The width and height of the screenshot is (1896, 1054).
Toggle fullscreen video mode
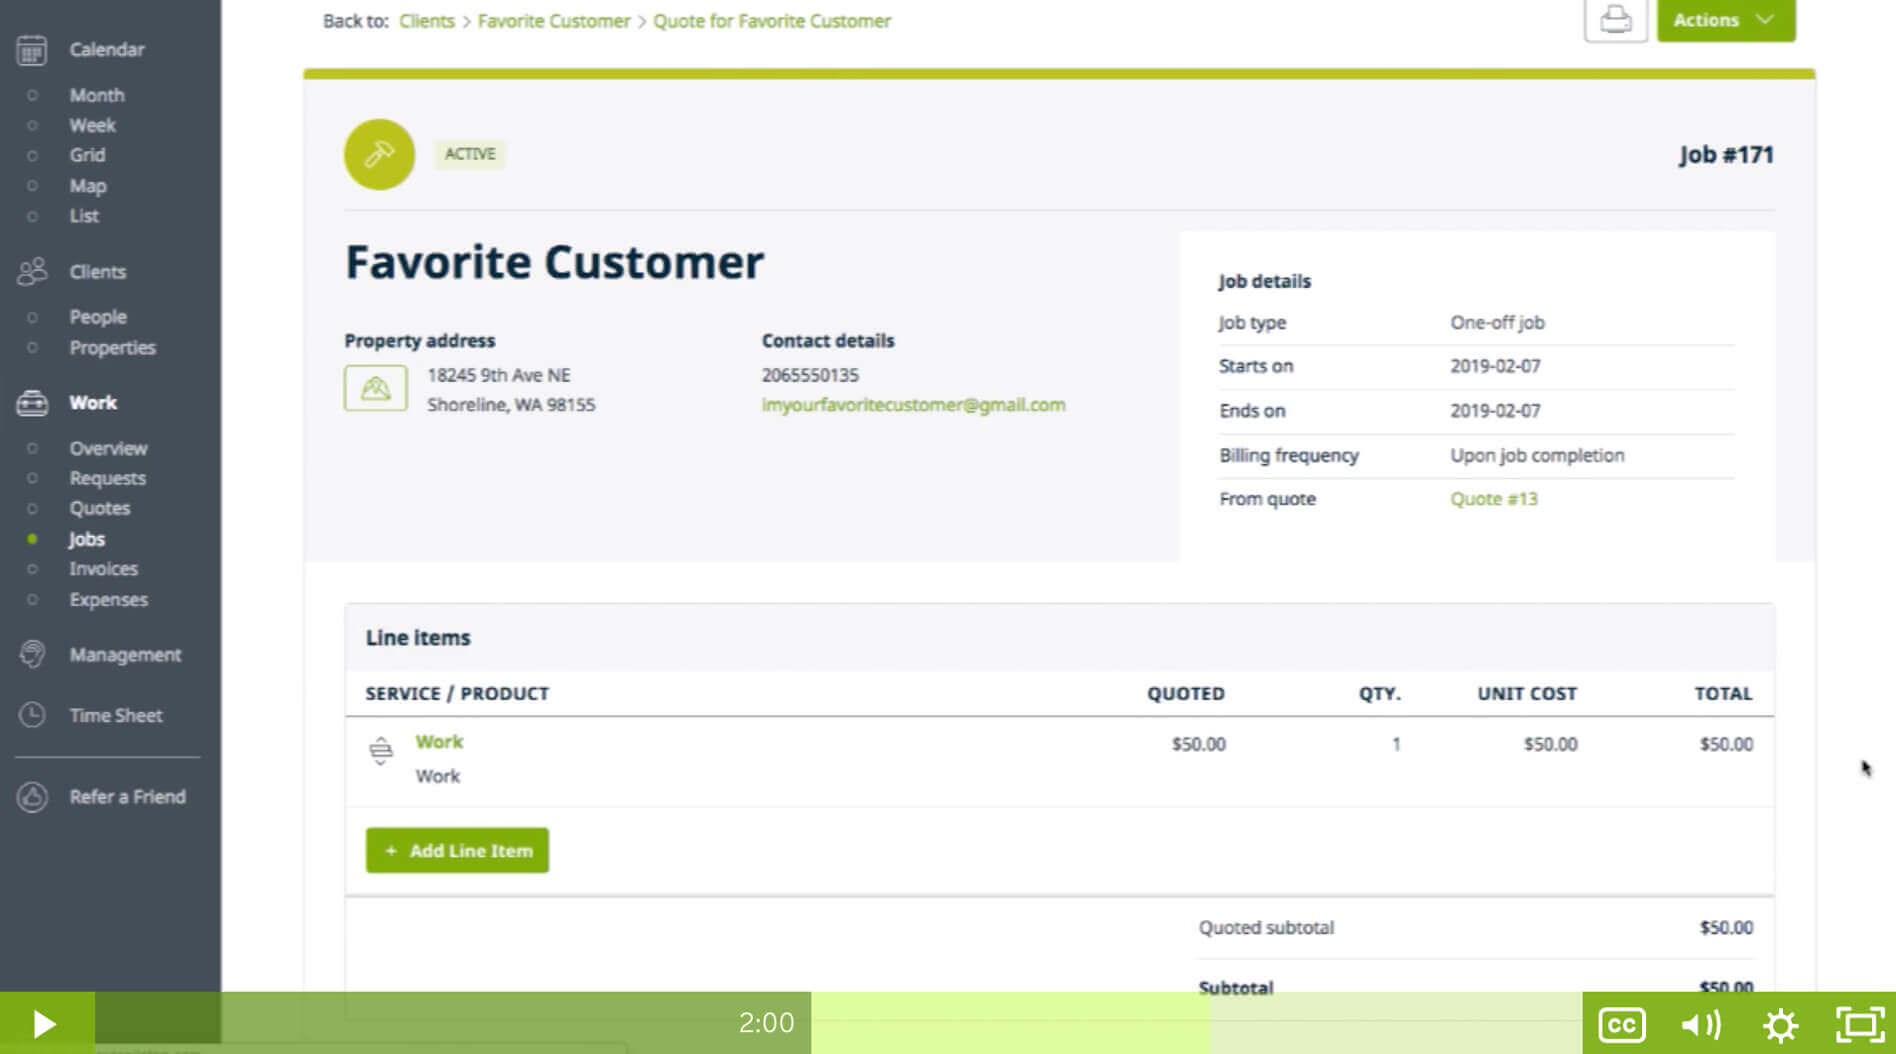[x=1859, y=1024]
